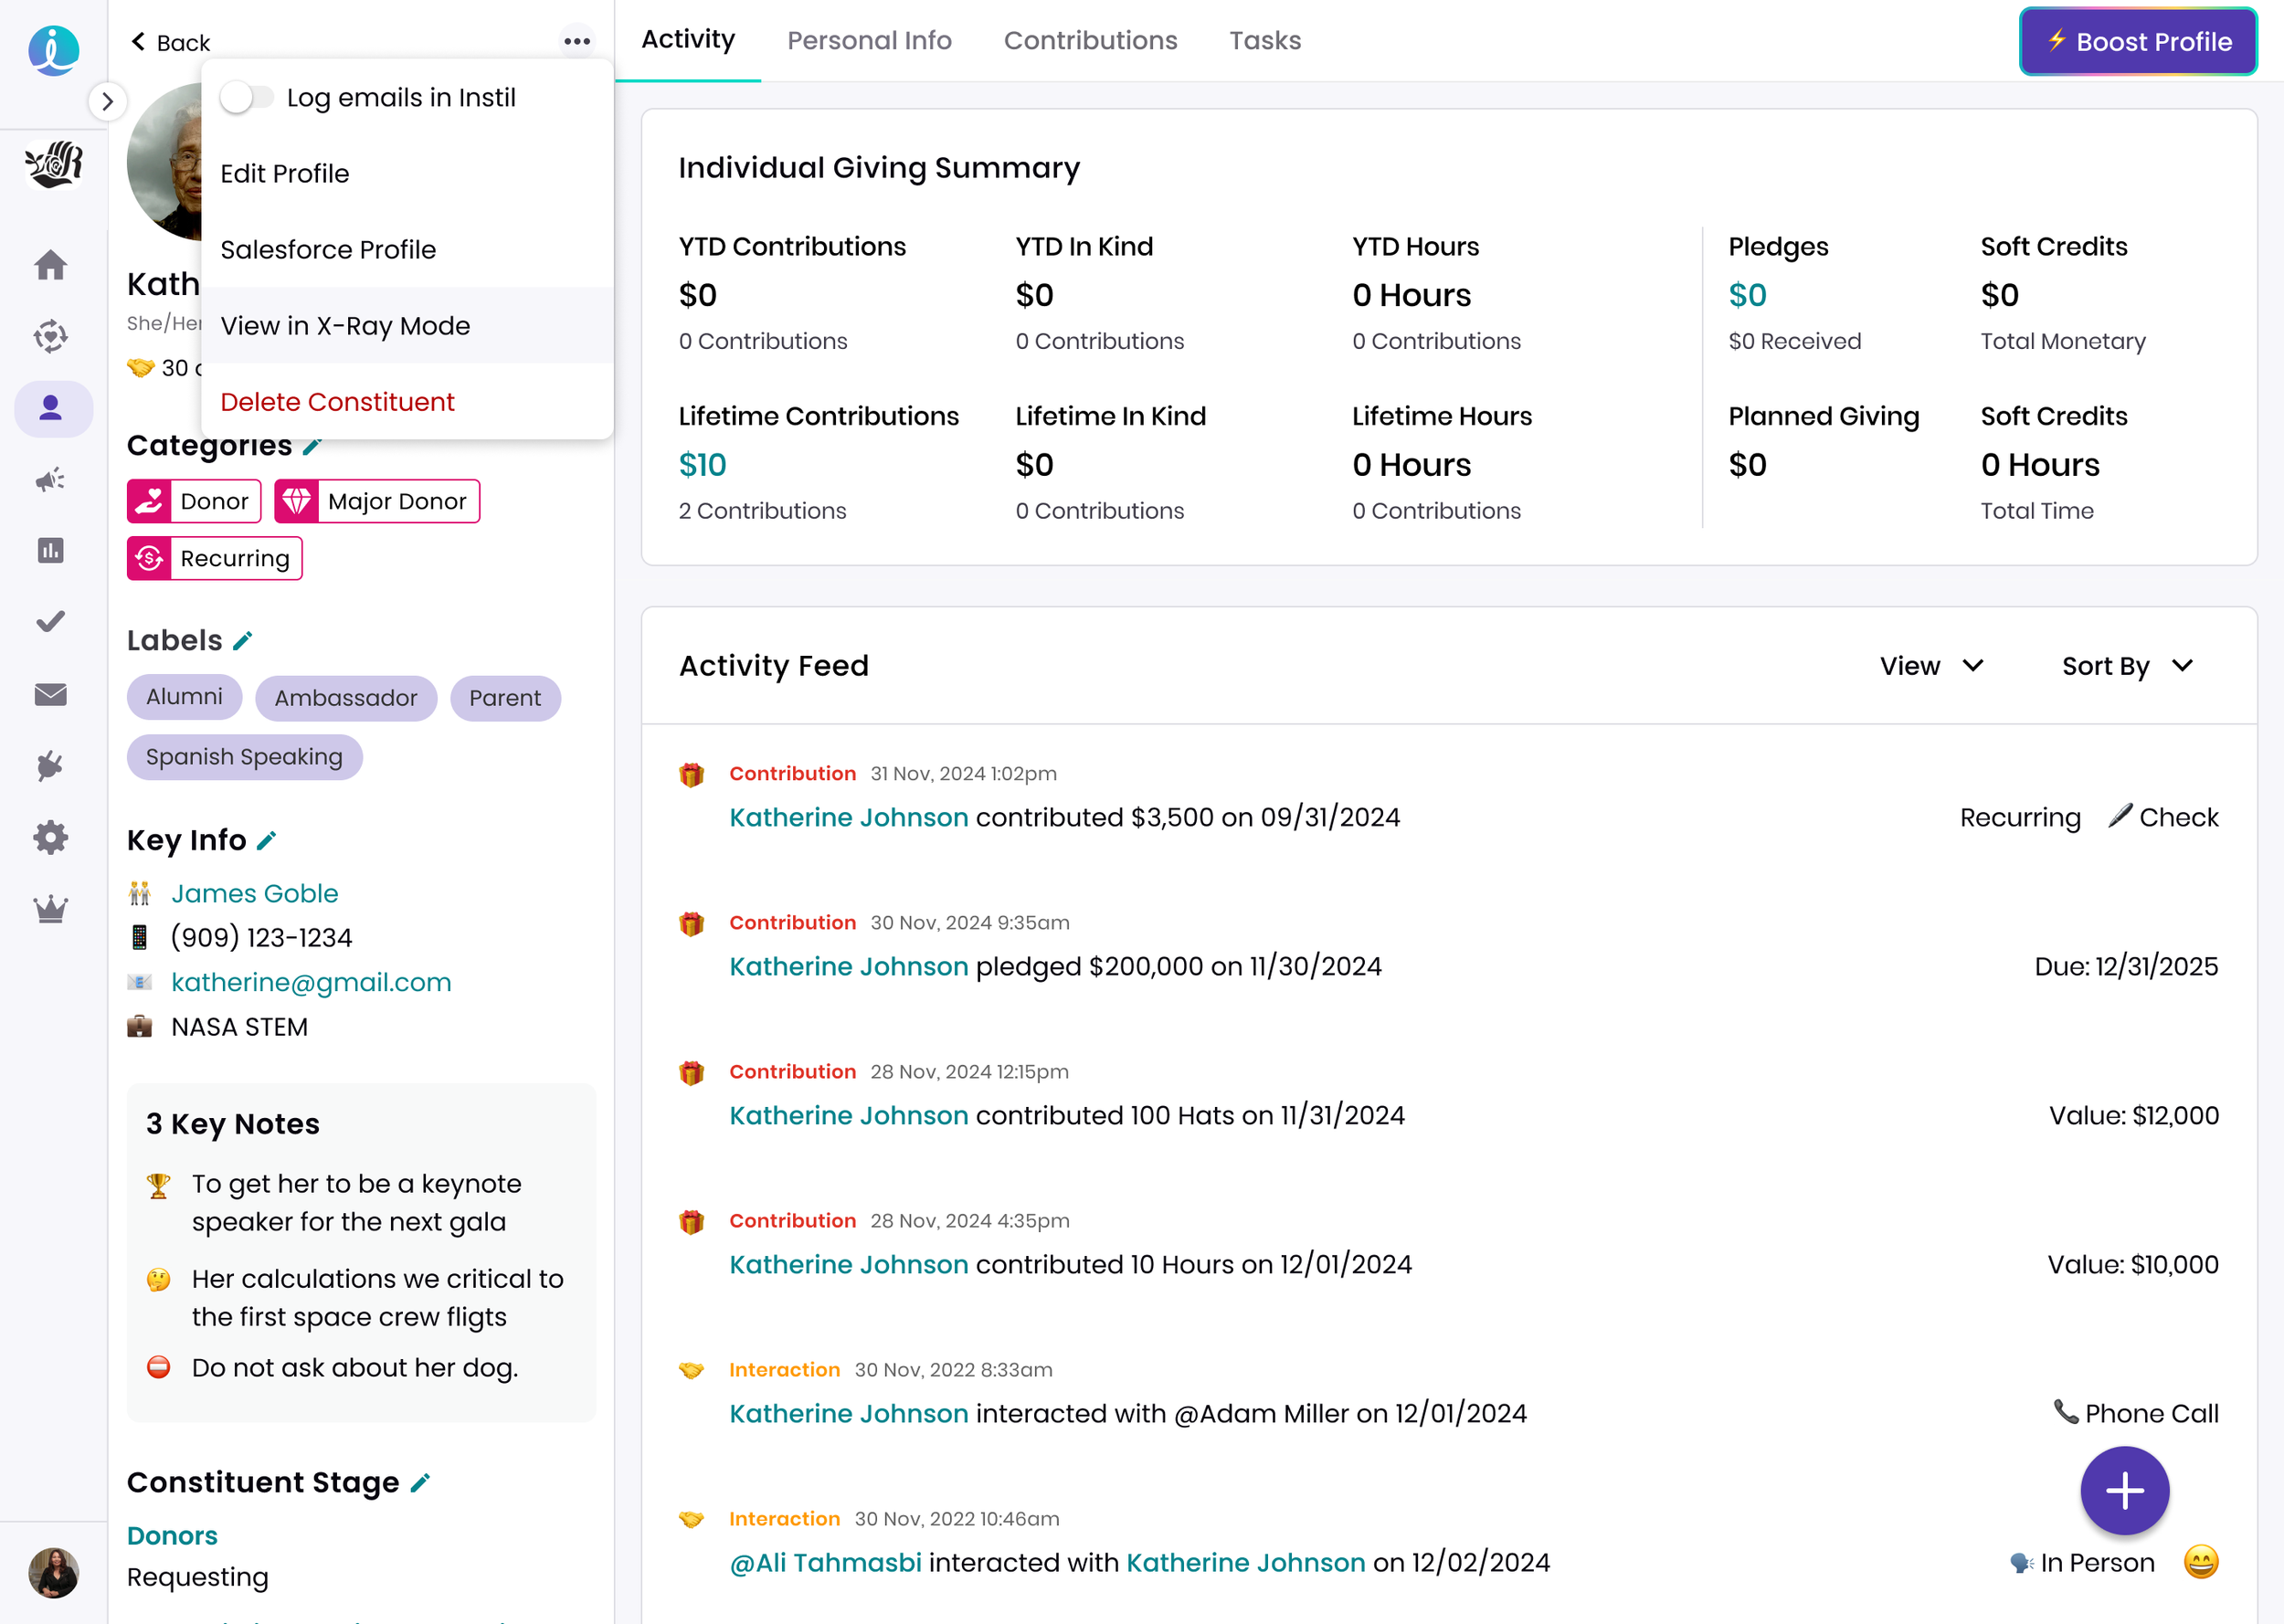
Task: Open the Sort By dropdown
Action: pyautogui.click(x=2126, y=666)
